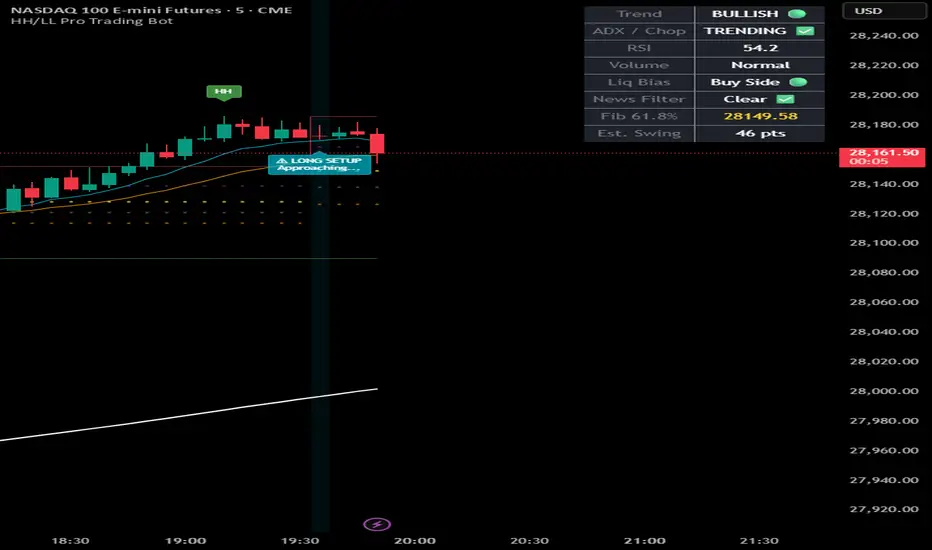Click the green checkmark beside Clear
The width and height of the screenshot is (932, 550).
[785, 99]
